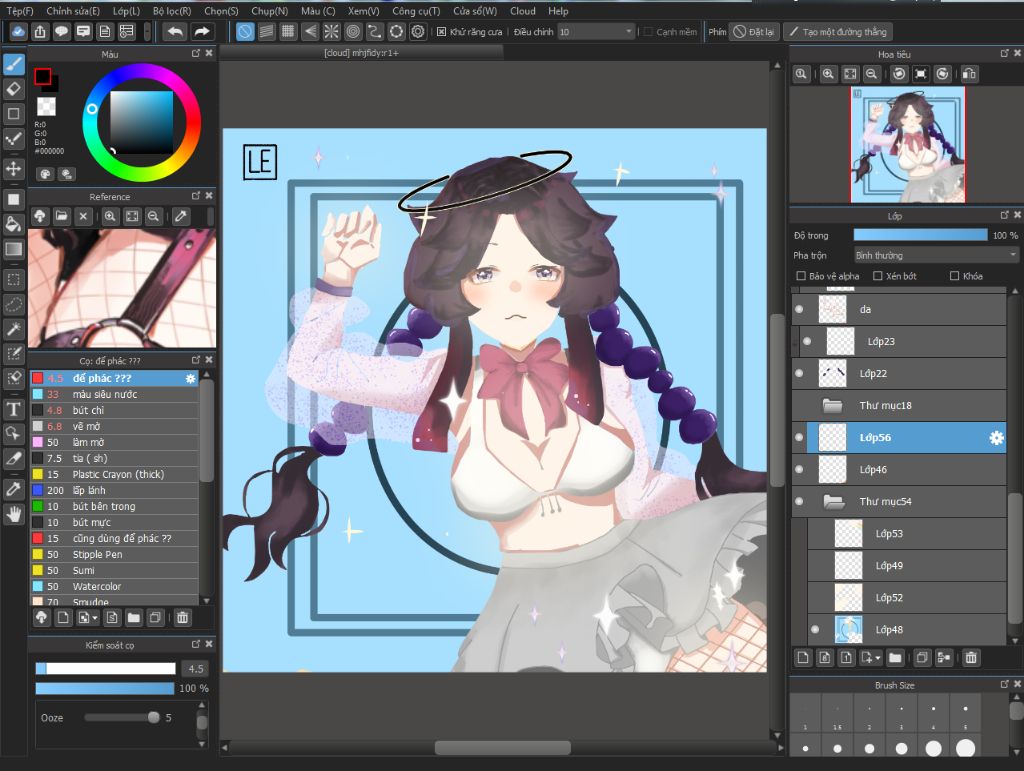The width and height of the screenshot is (1024, 771).
Task: Expand the Thư mục18 folder
Action: pyautogui.click(x=833, y=405)
